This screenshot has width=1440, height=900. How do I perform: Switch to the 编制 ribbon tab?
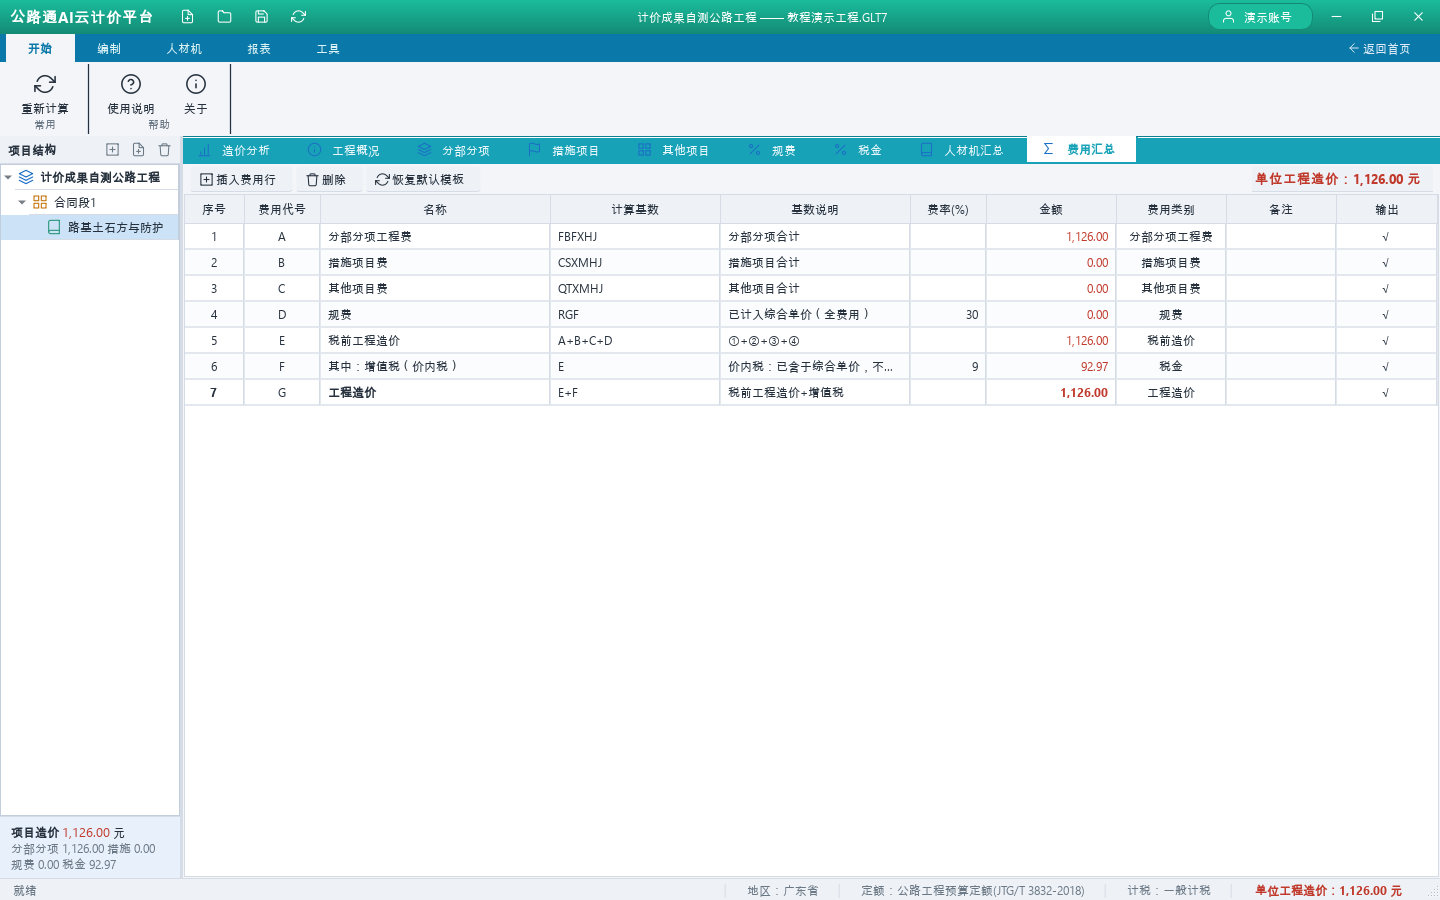[x=109, y=48]
